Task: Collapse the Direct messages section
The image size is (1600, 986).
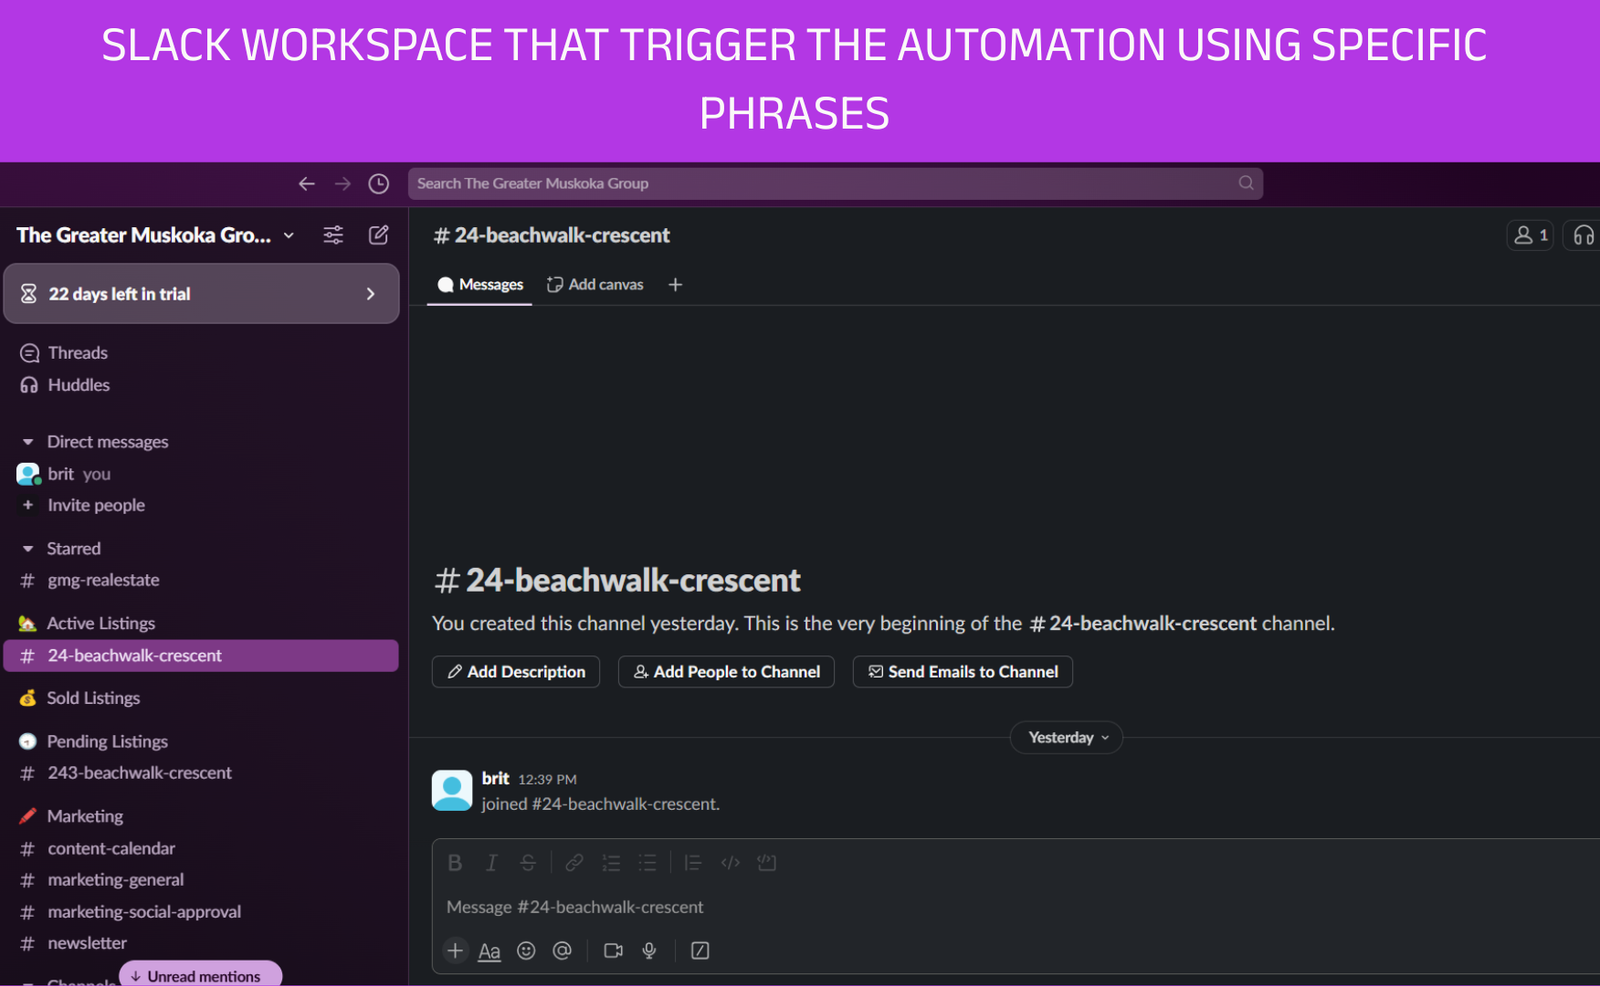Action: (x=28, y=442)
